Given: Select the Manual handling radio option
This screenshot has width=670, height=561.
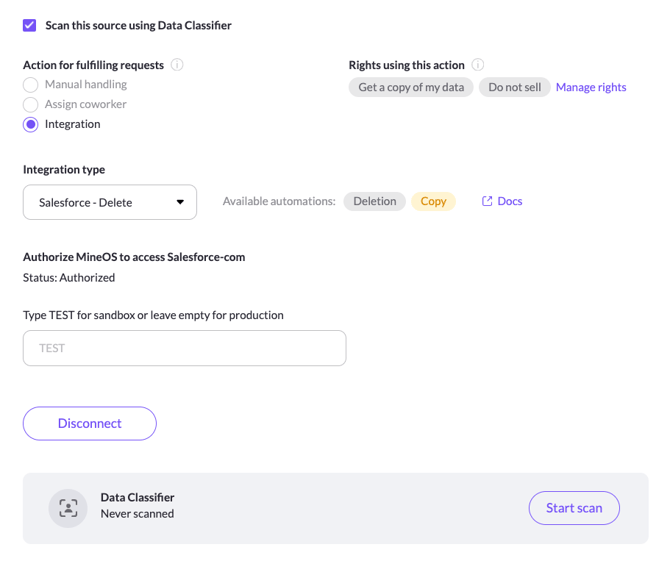Looking at the screenshot, I should (31, 85).
